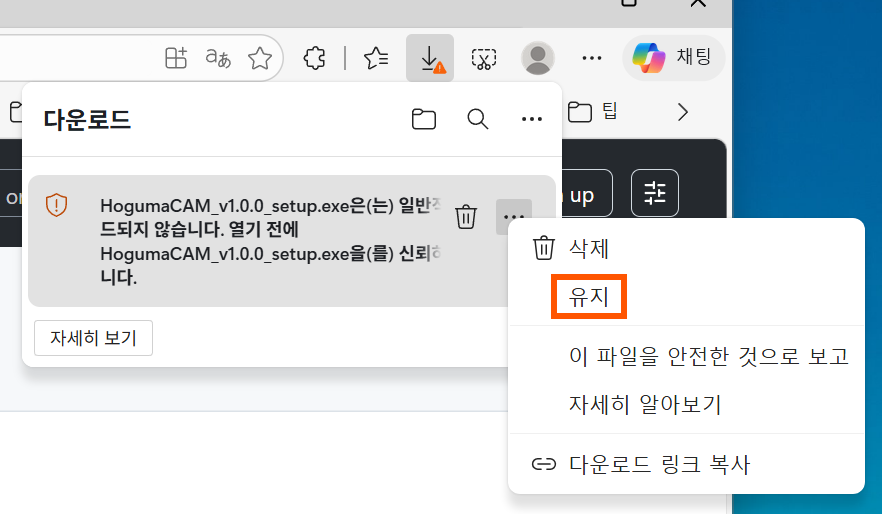Click the HogumaCAM_v1.0.0_setup.exe warning text
The image size is (882, 514).
(x=270, y=241)
